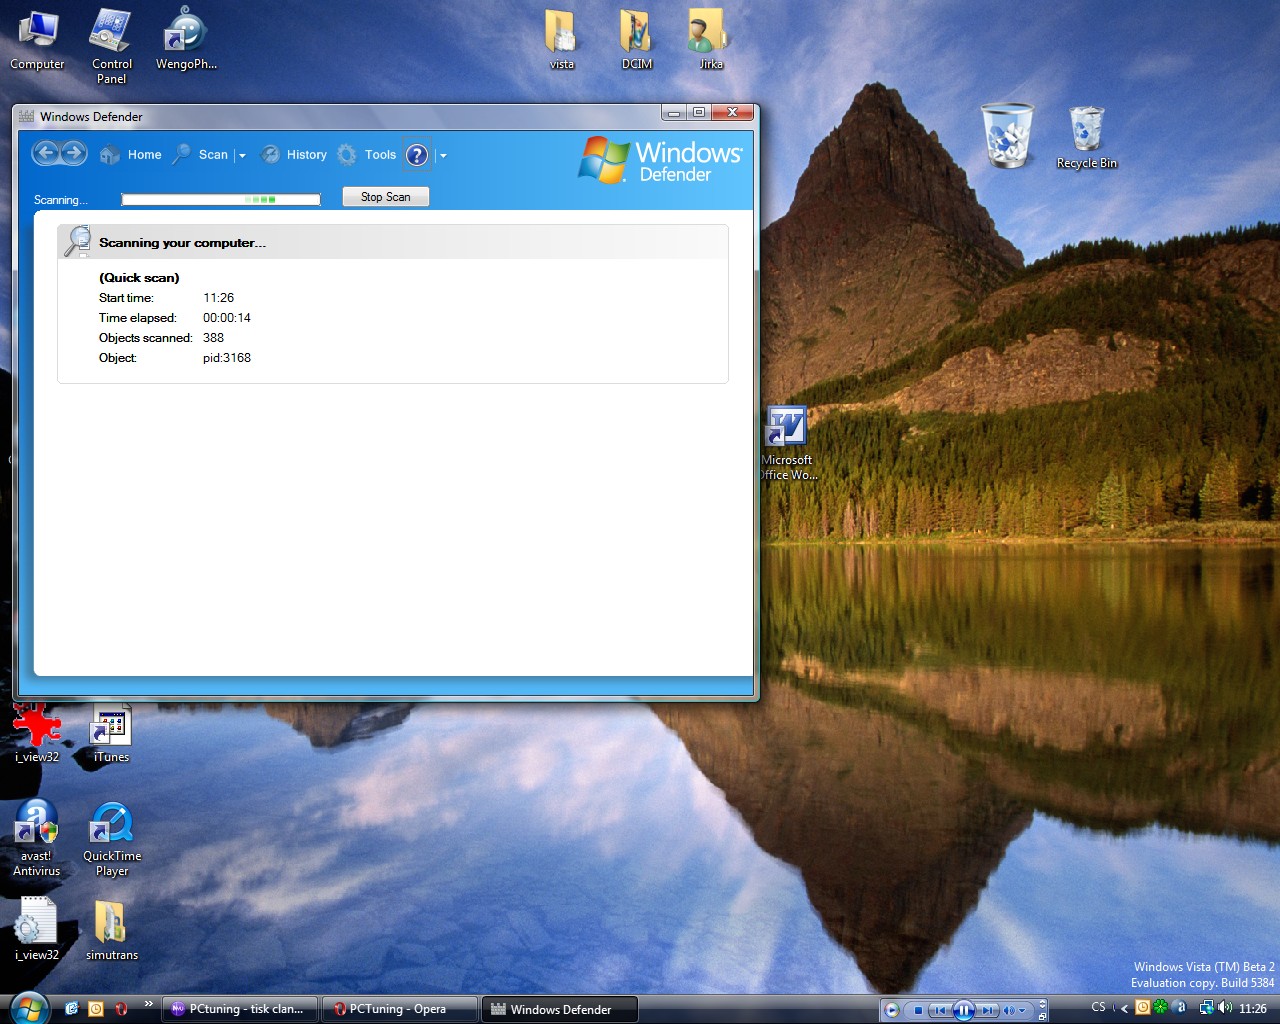Click the ICQ flower tray icon
The image size is (1280, 1024).
tap(1160, 1007)
